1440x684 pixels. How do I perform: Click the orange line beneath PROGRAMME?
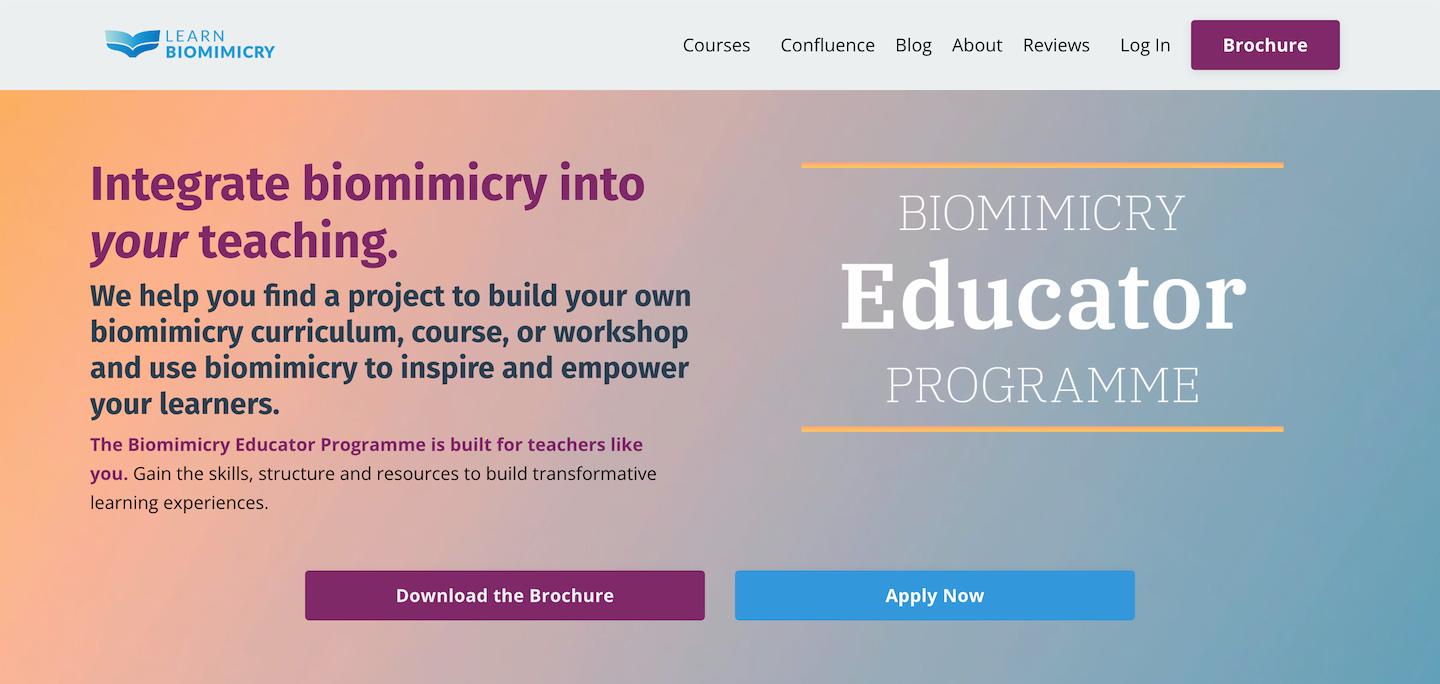[1042, 429]
